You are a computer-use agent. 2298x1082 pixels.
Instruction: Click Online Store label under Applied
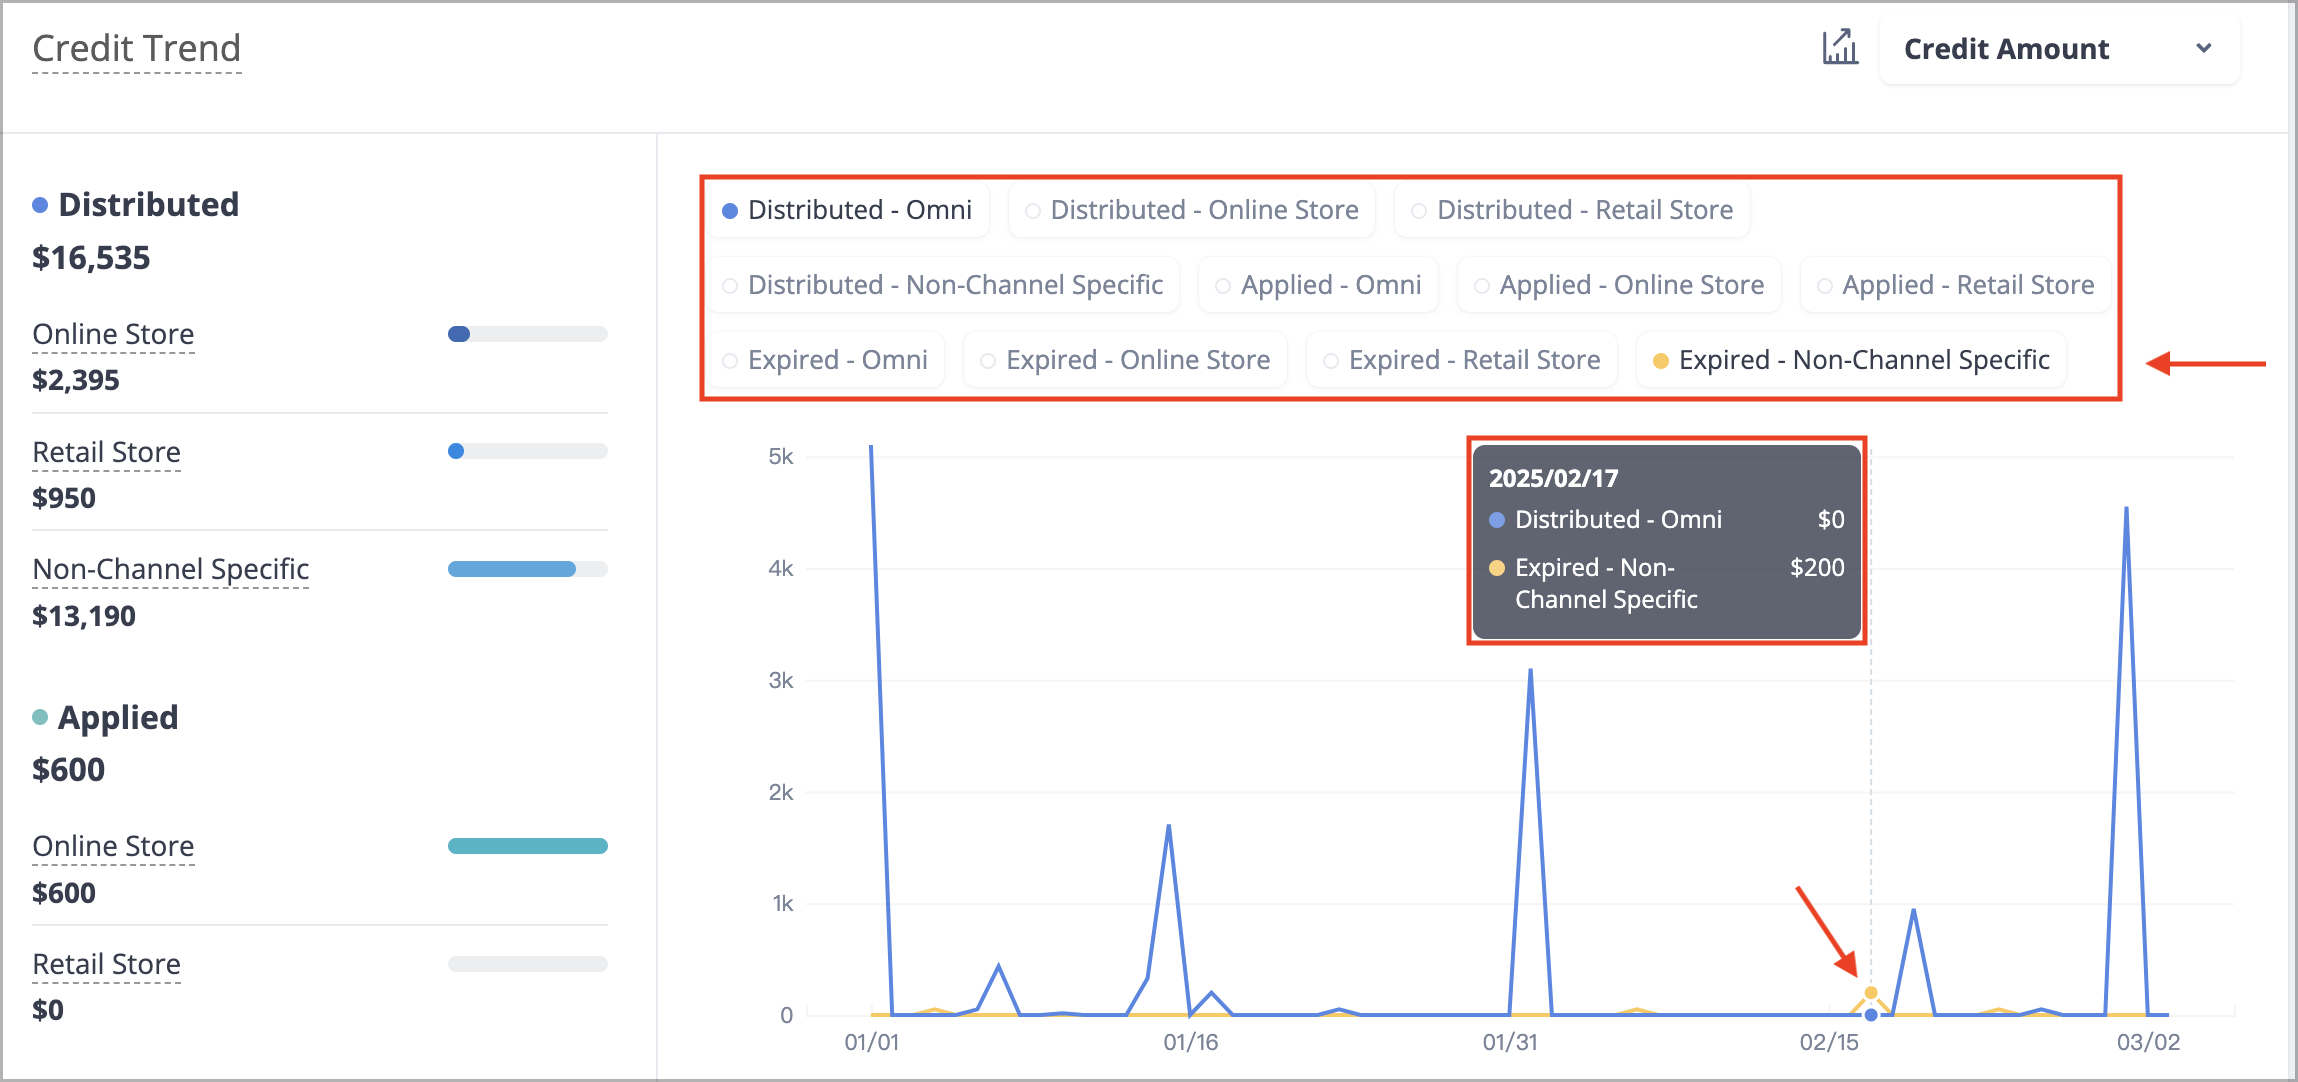[113, 846]
